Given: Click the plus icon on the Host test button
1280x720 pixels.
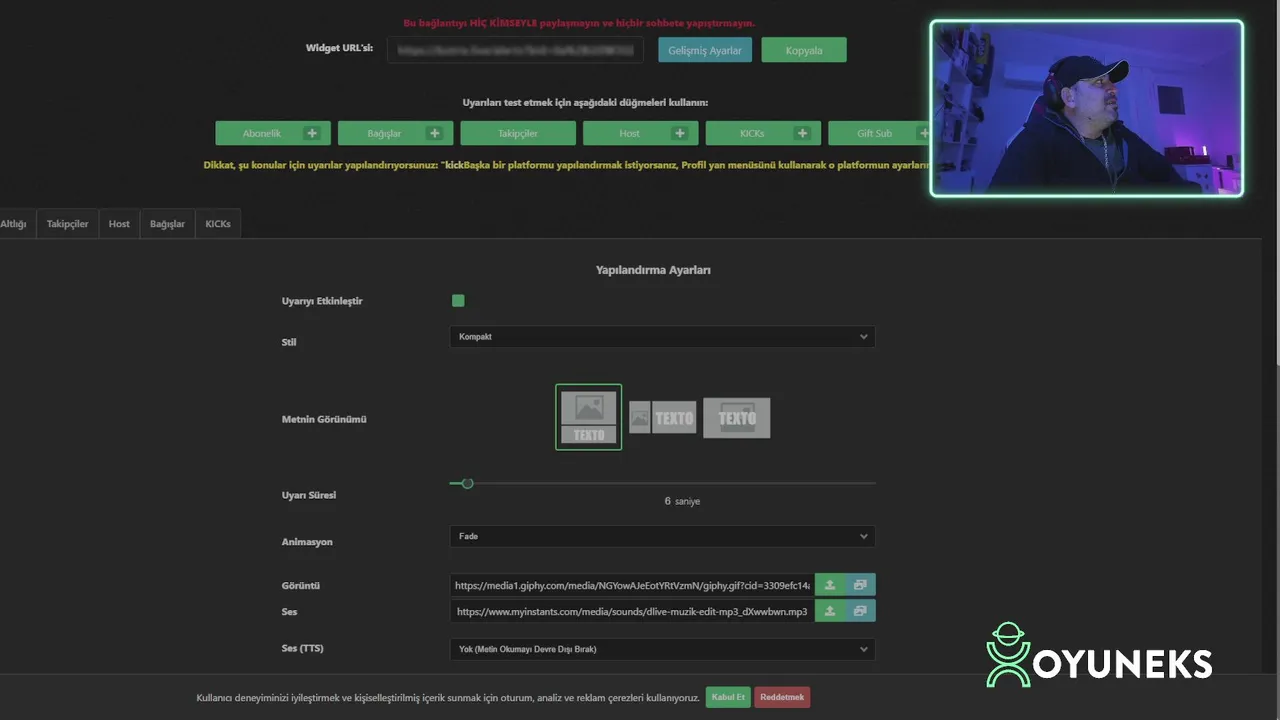Looking at the screenshot, I should click(x=680, y=133).
